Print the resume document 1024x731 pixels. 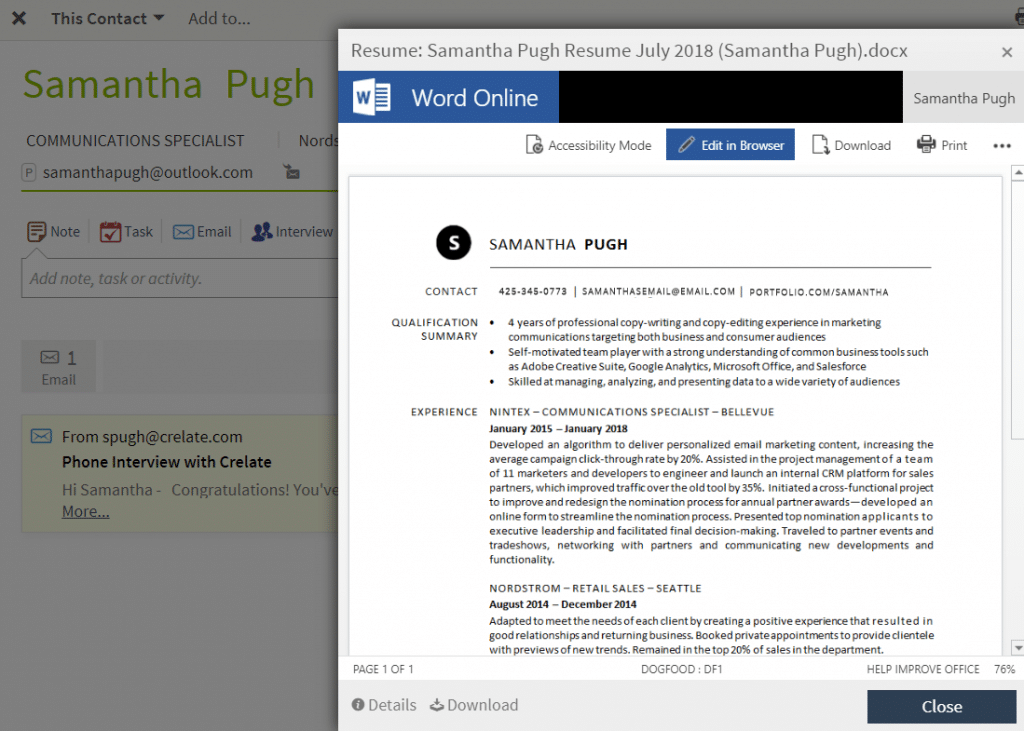(x=942, y=145)
